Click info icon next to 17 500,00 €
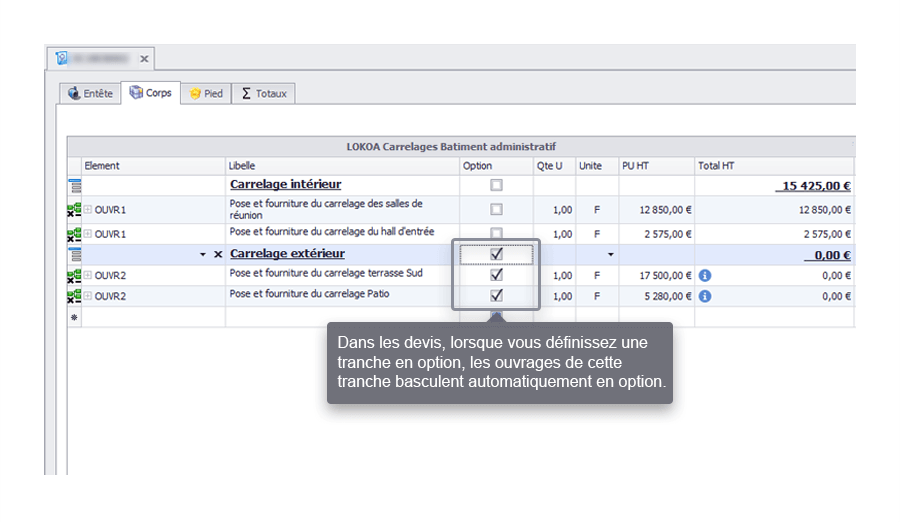900x522 pixels. (705, 275)
